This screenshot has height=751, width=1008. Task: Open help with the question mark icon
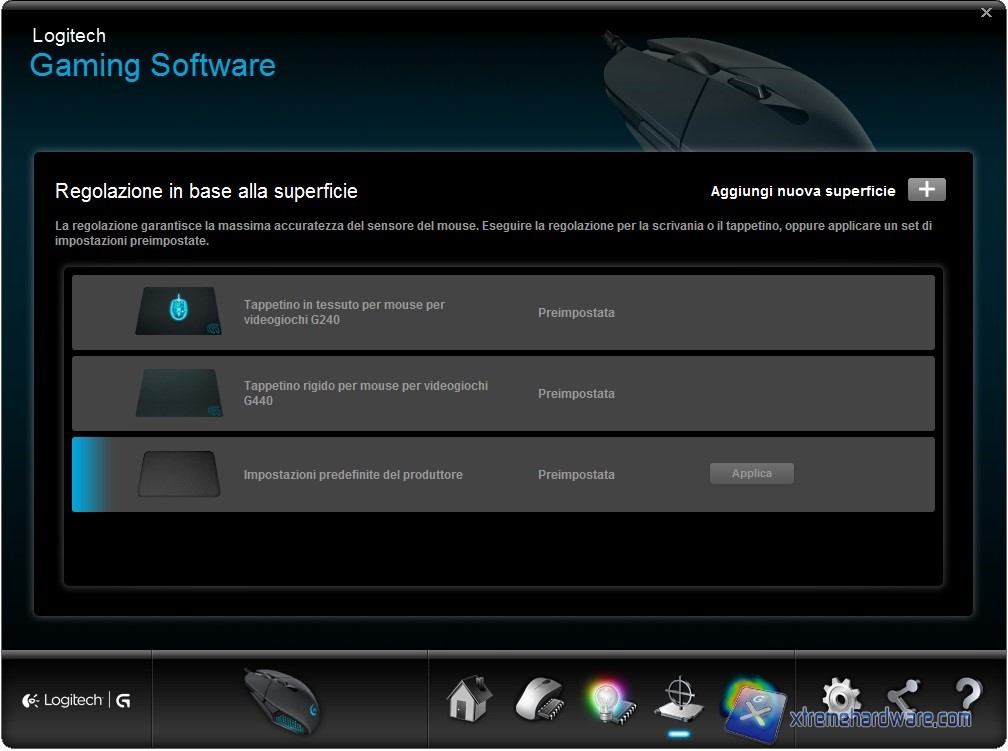click(x=966, y=697)
